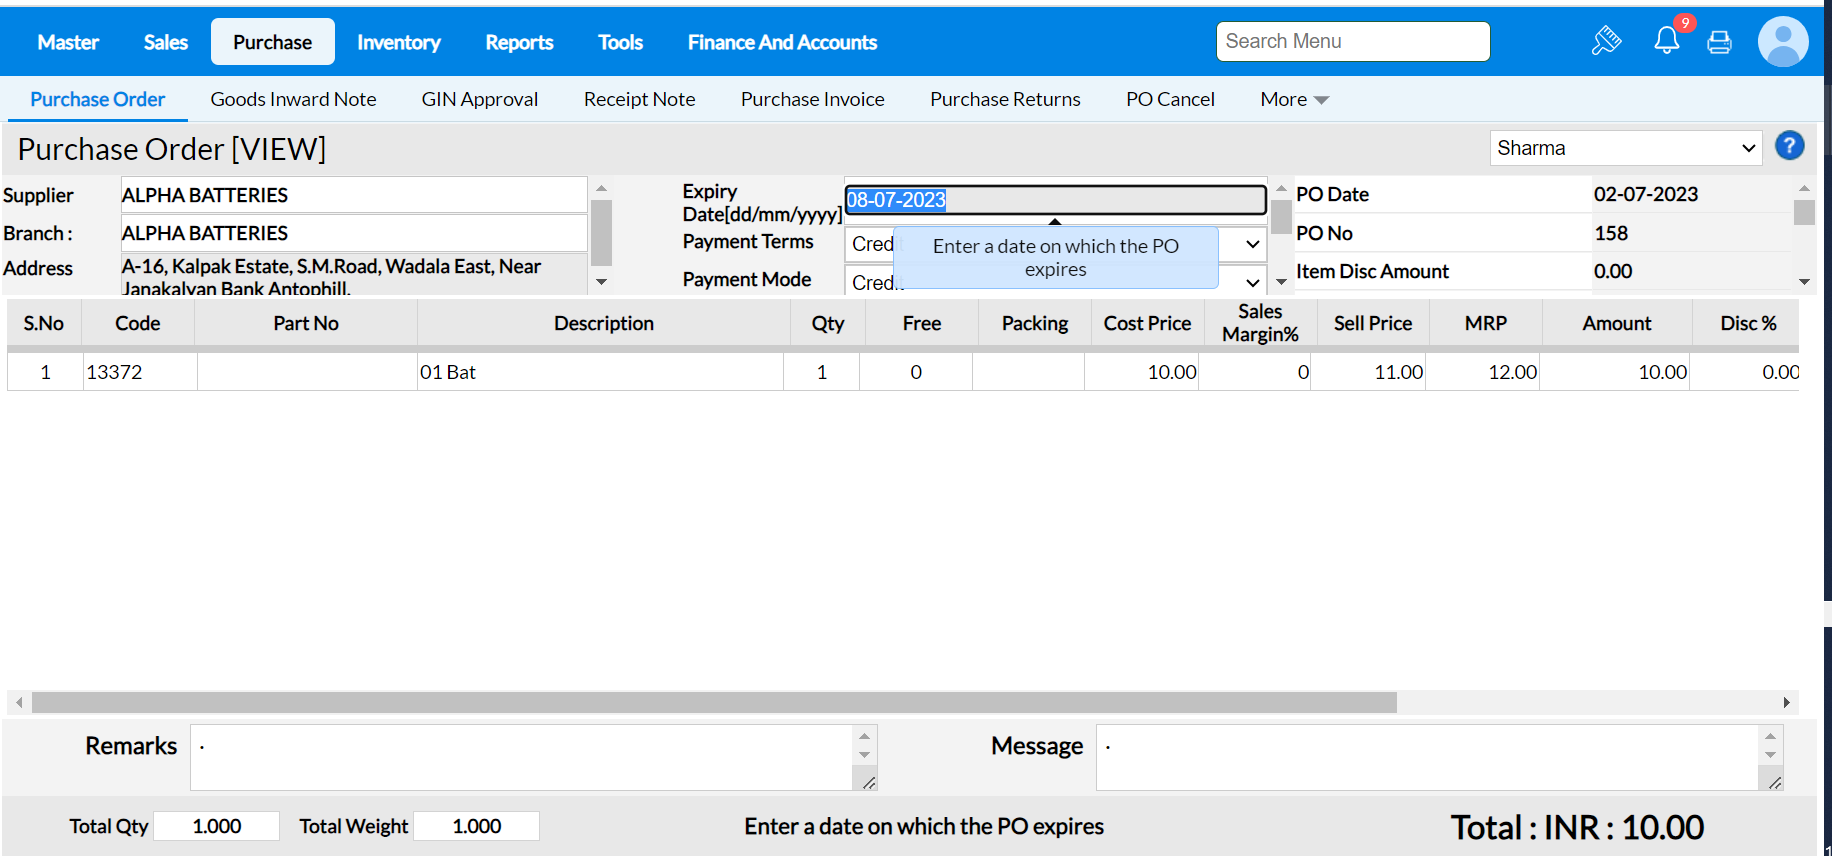Open the Purchase Invoice tab
Viewport: 1832px width, 856px height.
coord(812,100)
